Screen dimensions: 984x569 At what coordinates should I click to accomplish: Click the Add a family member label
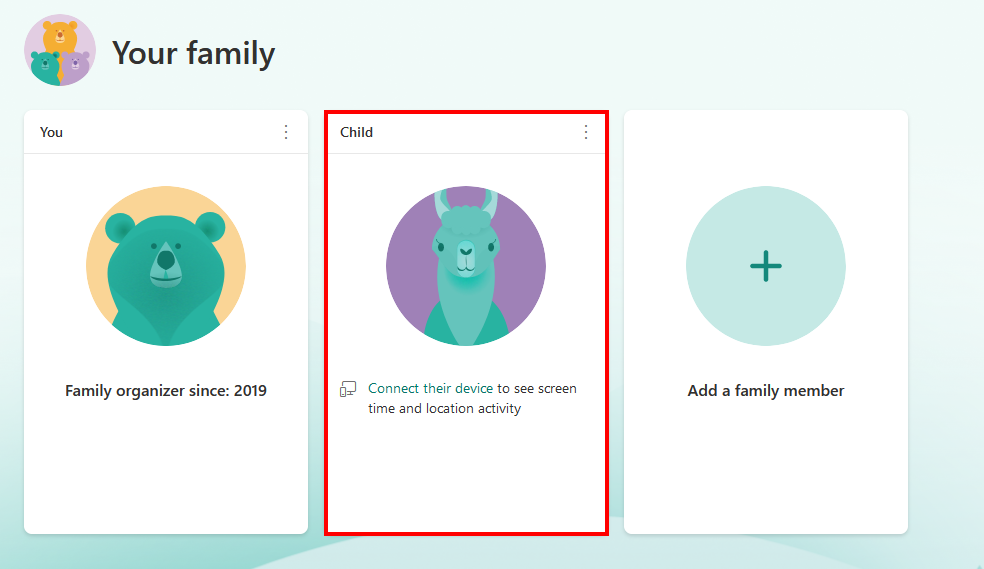pyautogui.click(x=766, y=391)
